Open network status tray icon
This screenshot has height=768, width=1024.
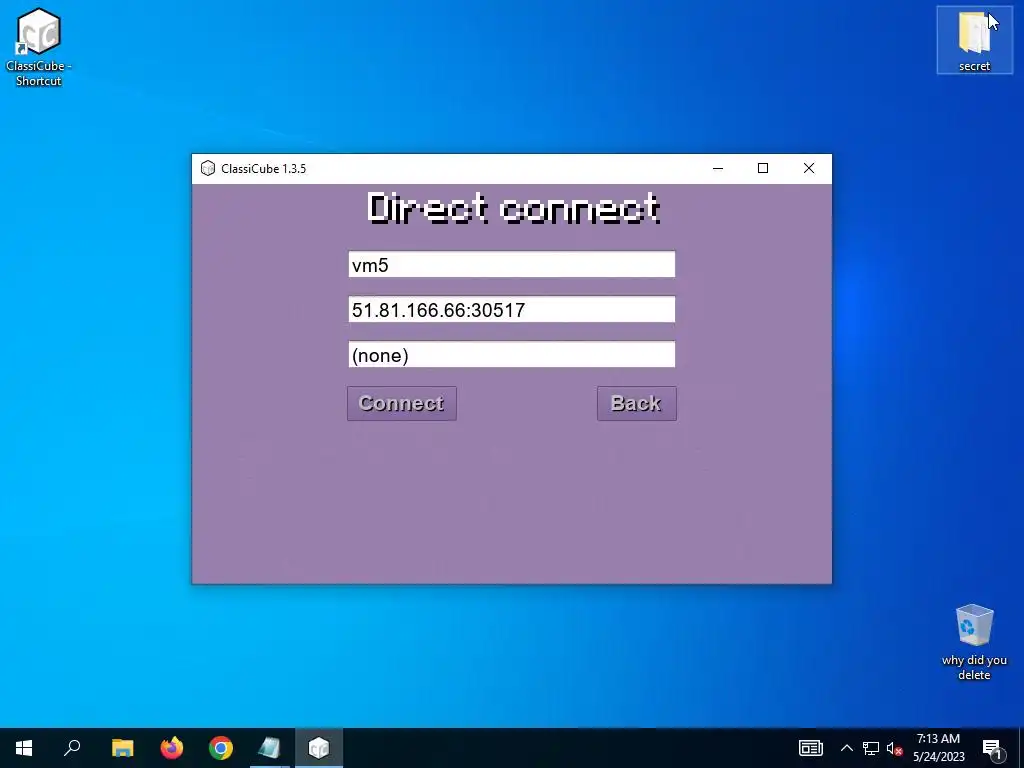[871, 748]
